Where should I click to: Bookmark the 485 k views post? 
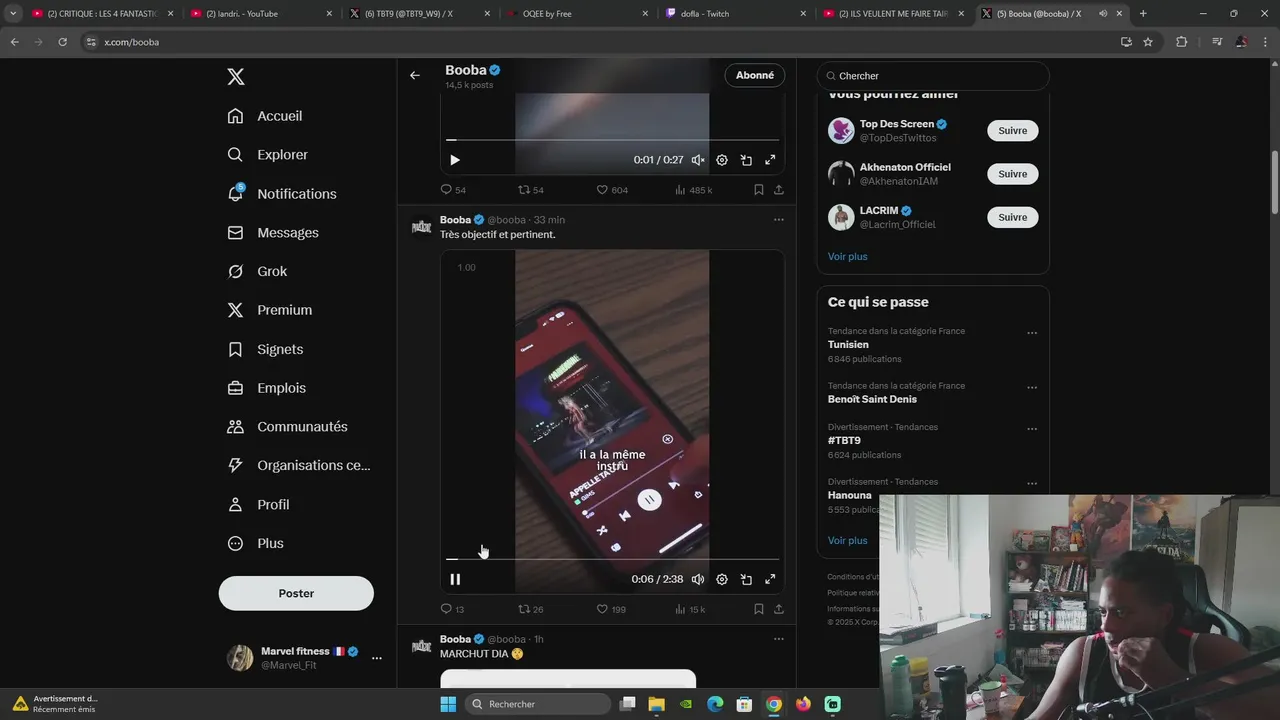pos(759,190)
